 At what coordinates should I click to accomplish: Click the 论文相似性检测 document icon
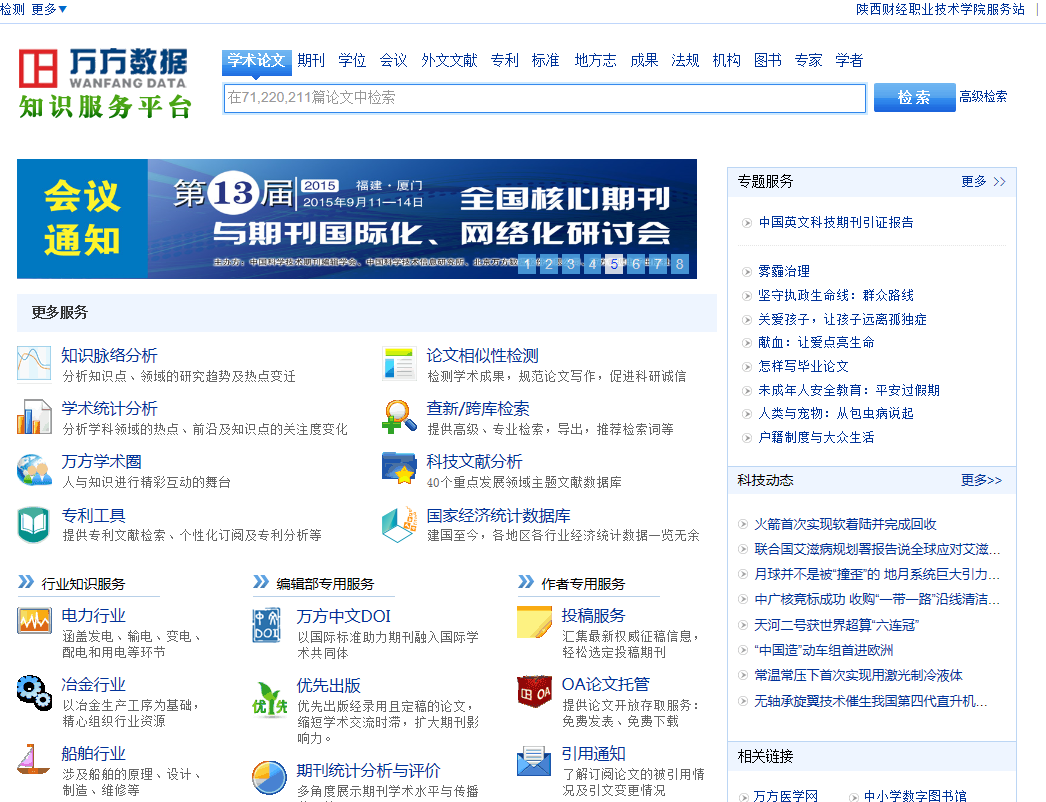[x=400, y=364]
